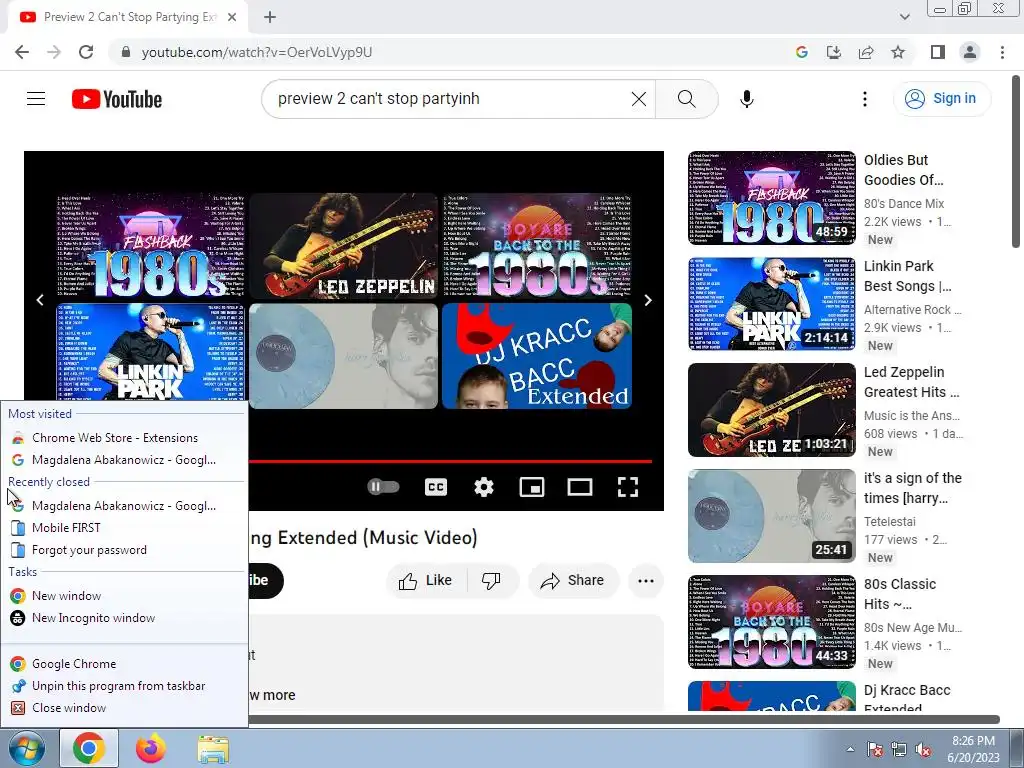This screenshot has height=768, width=1024.
Task: Switch the video to miniplayer
Action: click(x=532, y=487)
